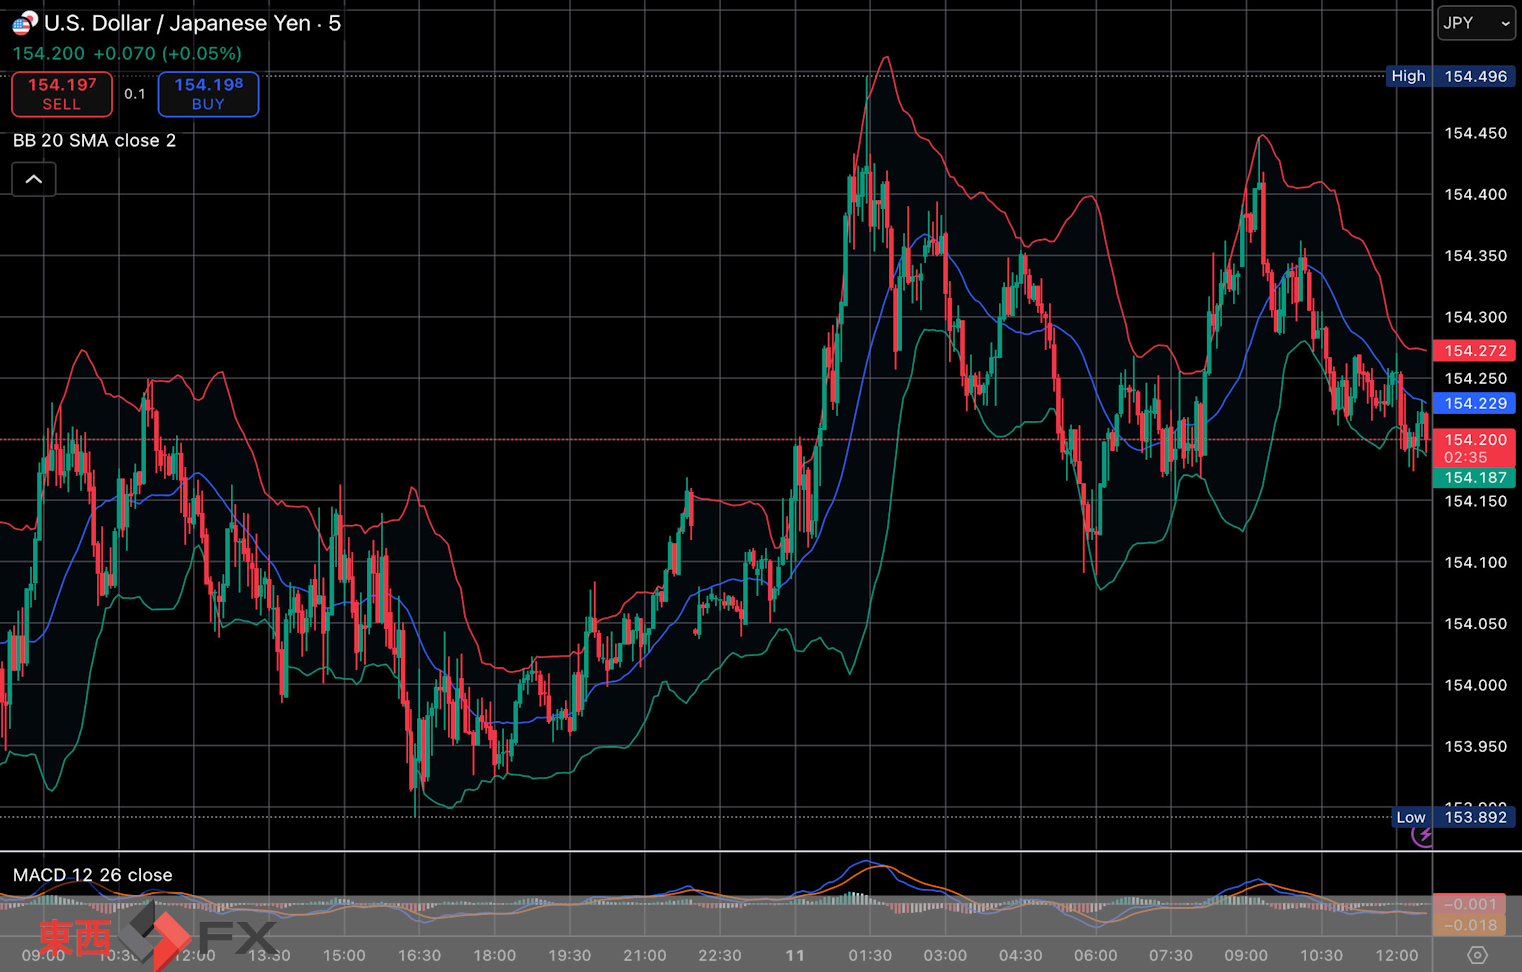Screen dimensions: 1522x972
Task: Click the Low 153.892 price marker
Action: pos(1453,817)
